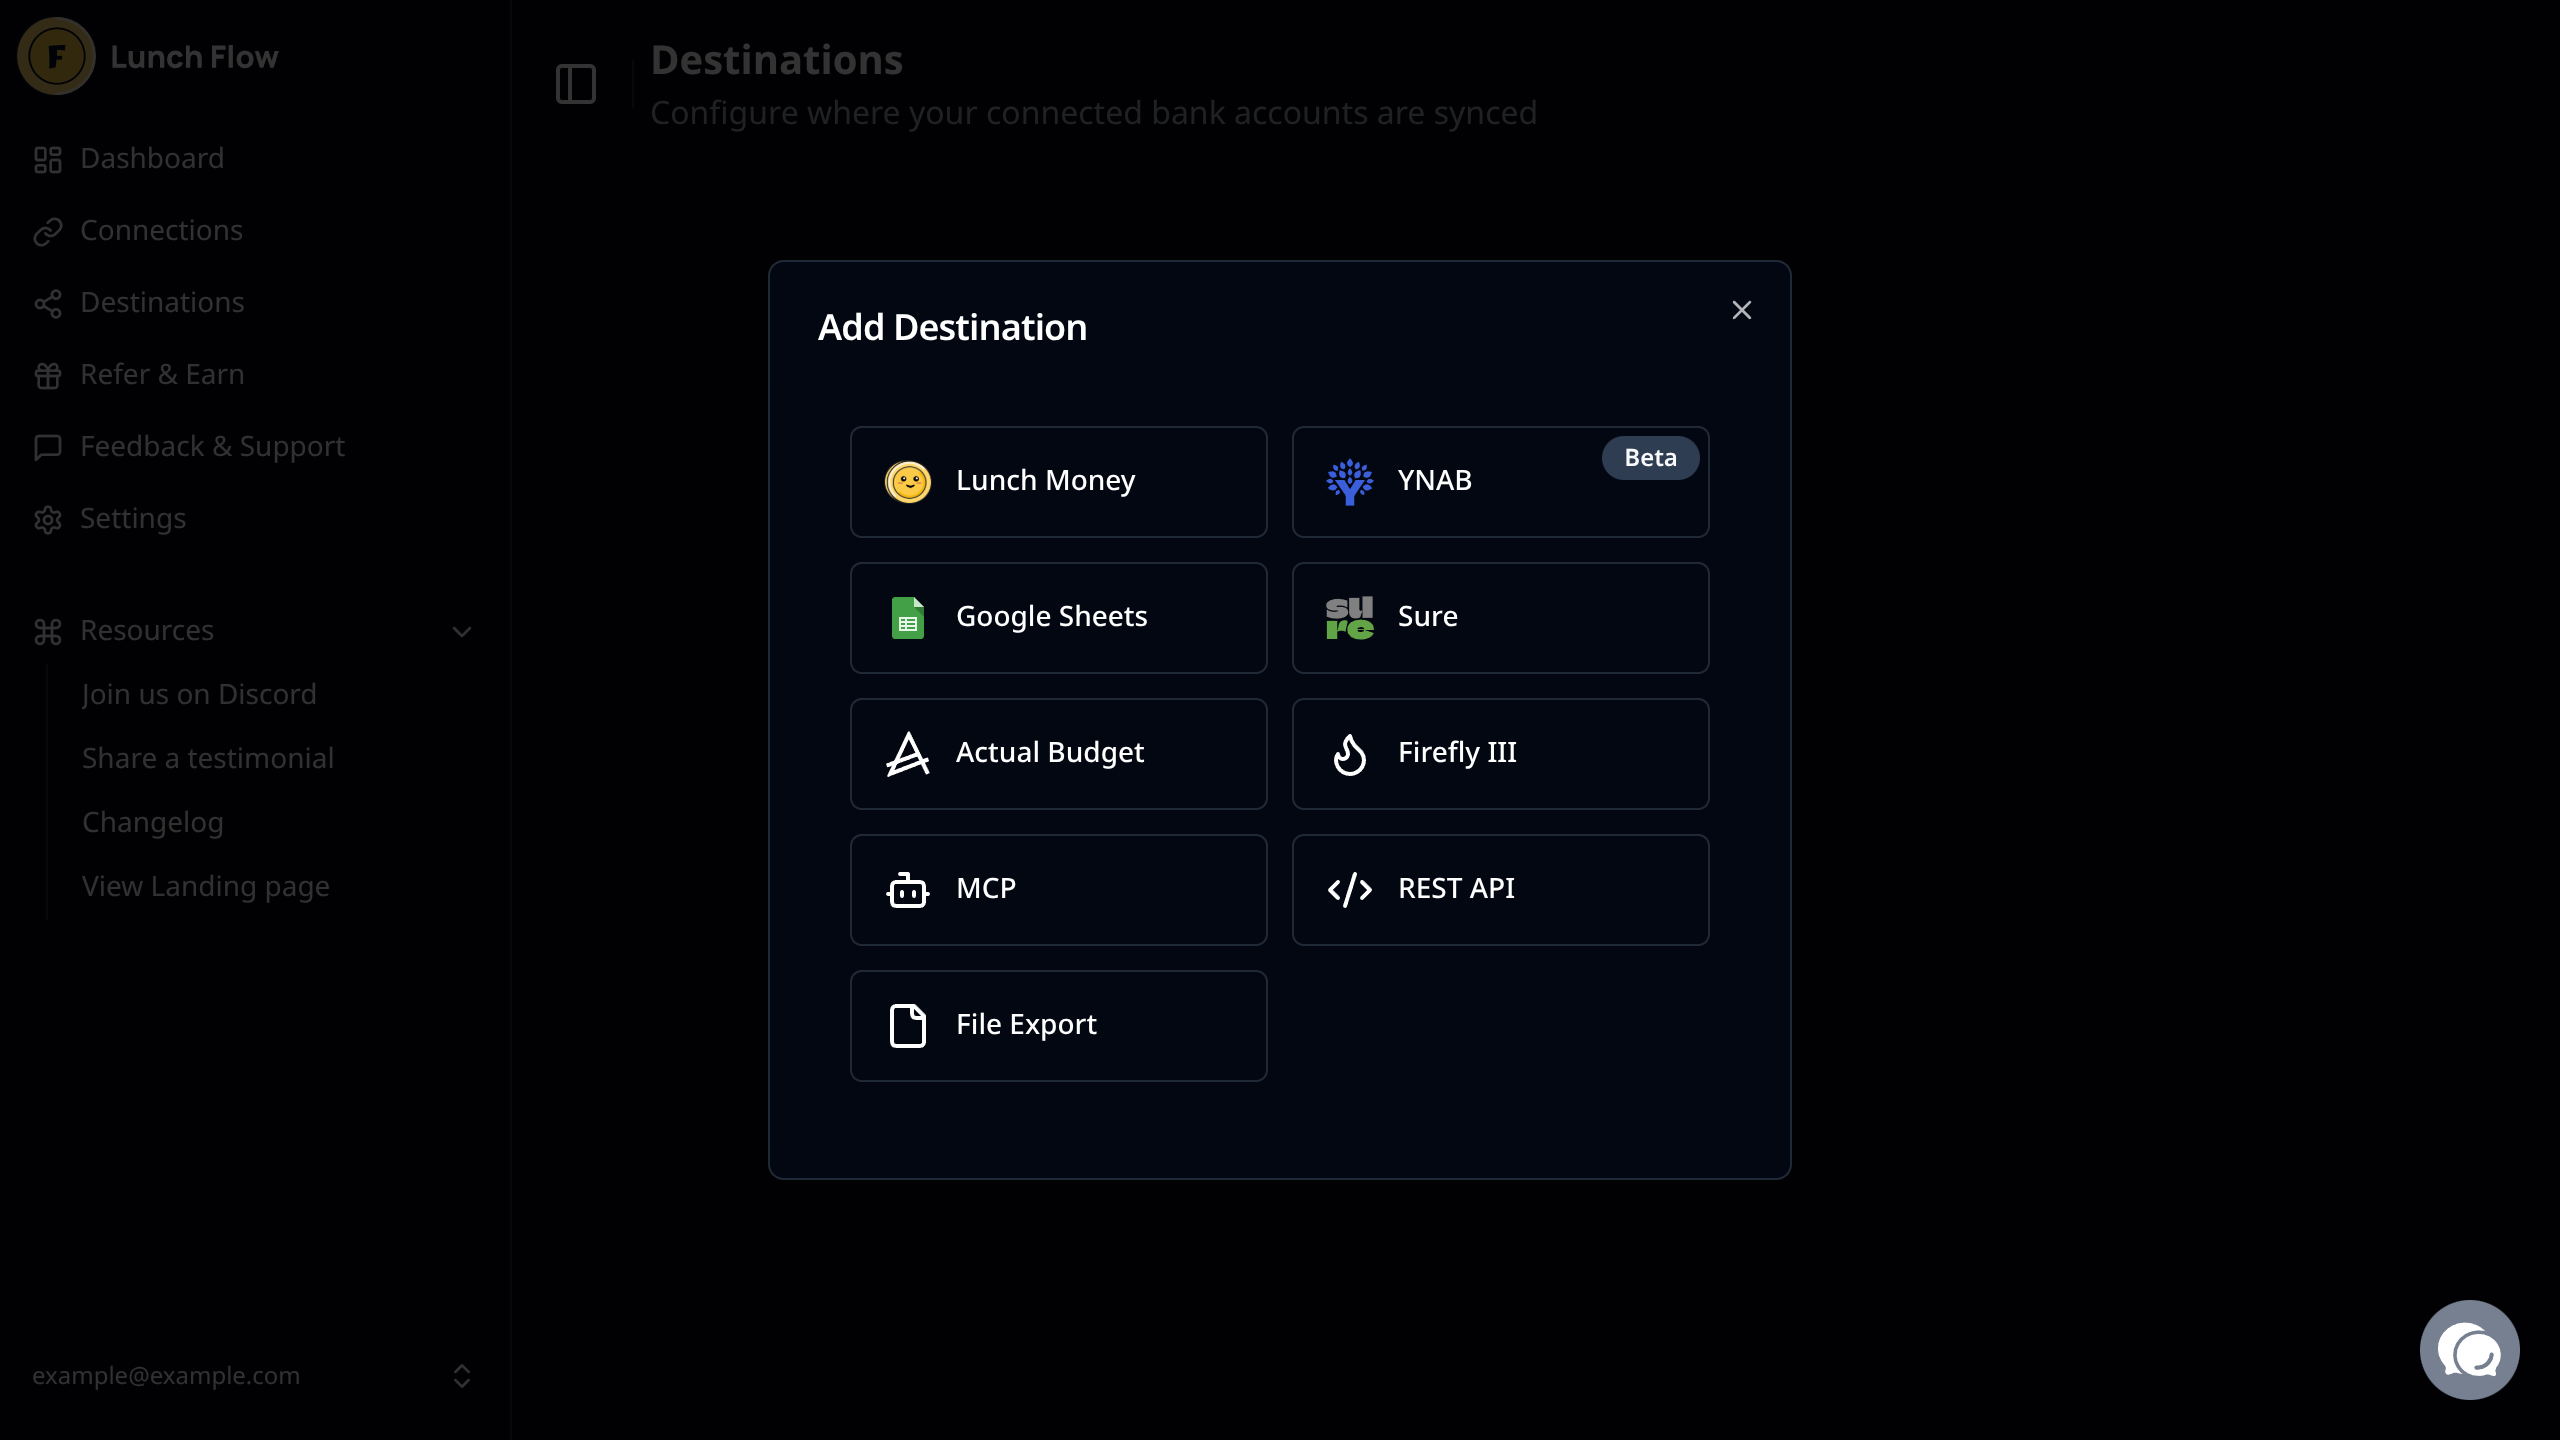Viewport: 2560px width, 1440px height.
Task: Click Share a testimonial link
Action: [208, 759]
